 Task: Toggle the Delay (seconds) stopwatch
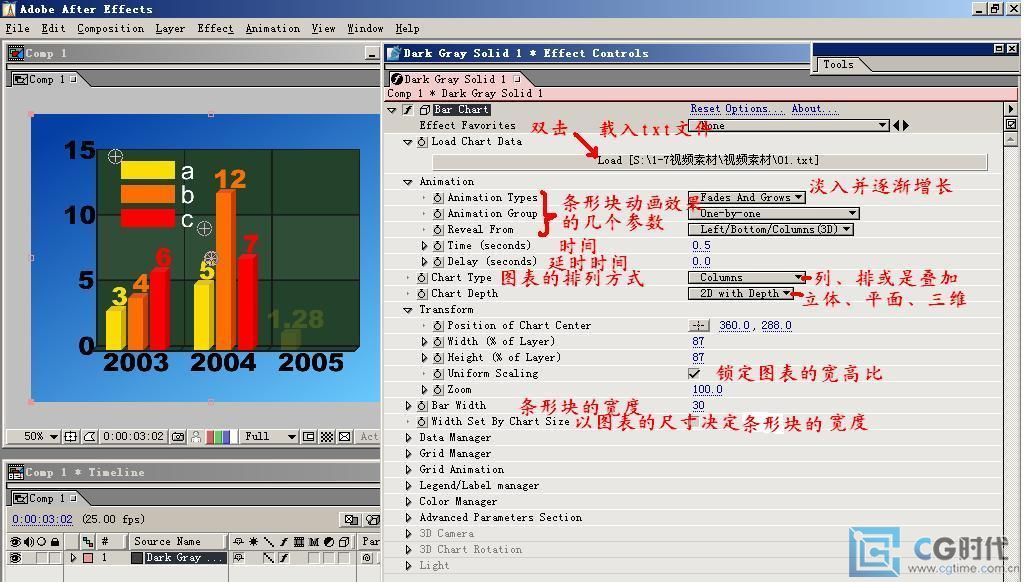[x=438, y=262]
